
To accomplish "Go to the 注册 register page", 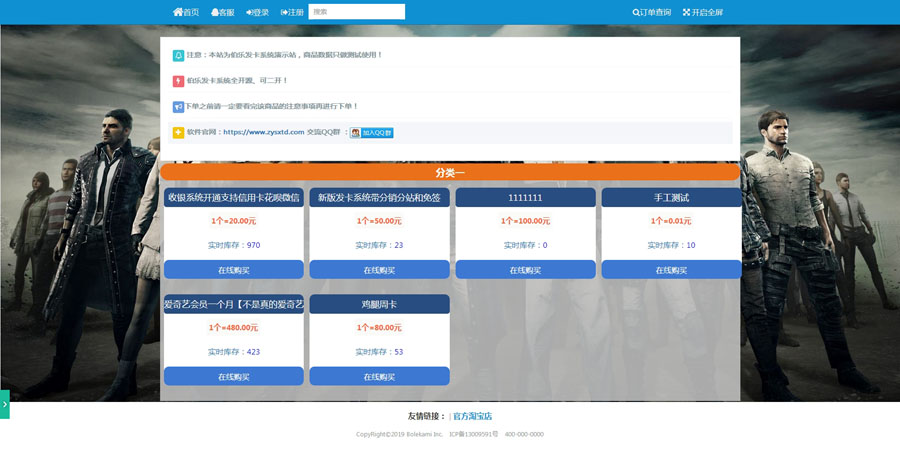I will (x=292, y=12).
